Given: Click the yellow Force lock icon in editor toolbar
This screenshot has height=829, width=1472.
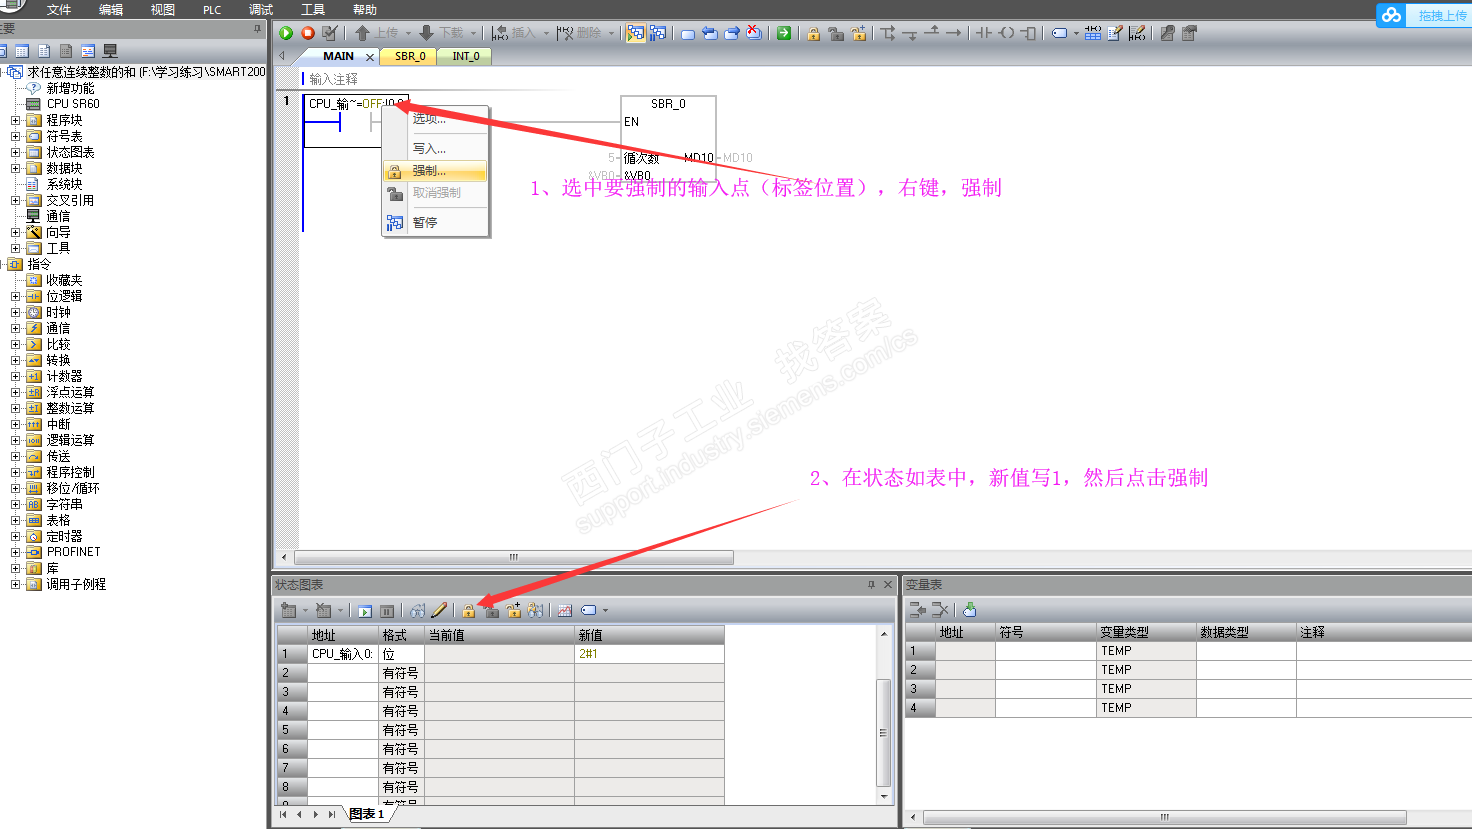Looking at the screenshot, I should [813, 33].
